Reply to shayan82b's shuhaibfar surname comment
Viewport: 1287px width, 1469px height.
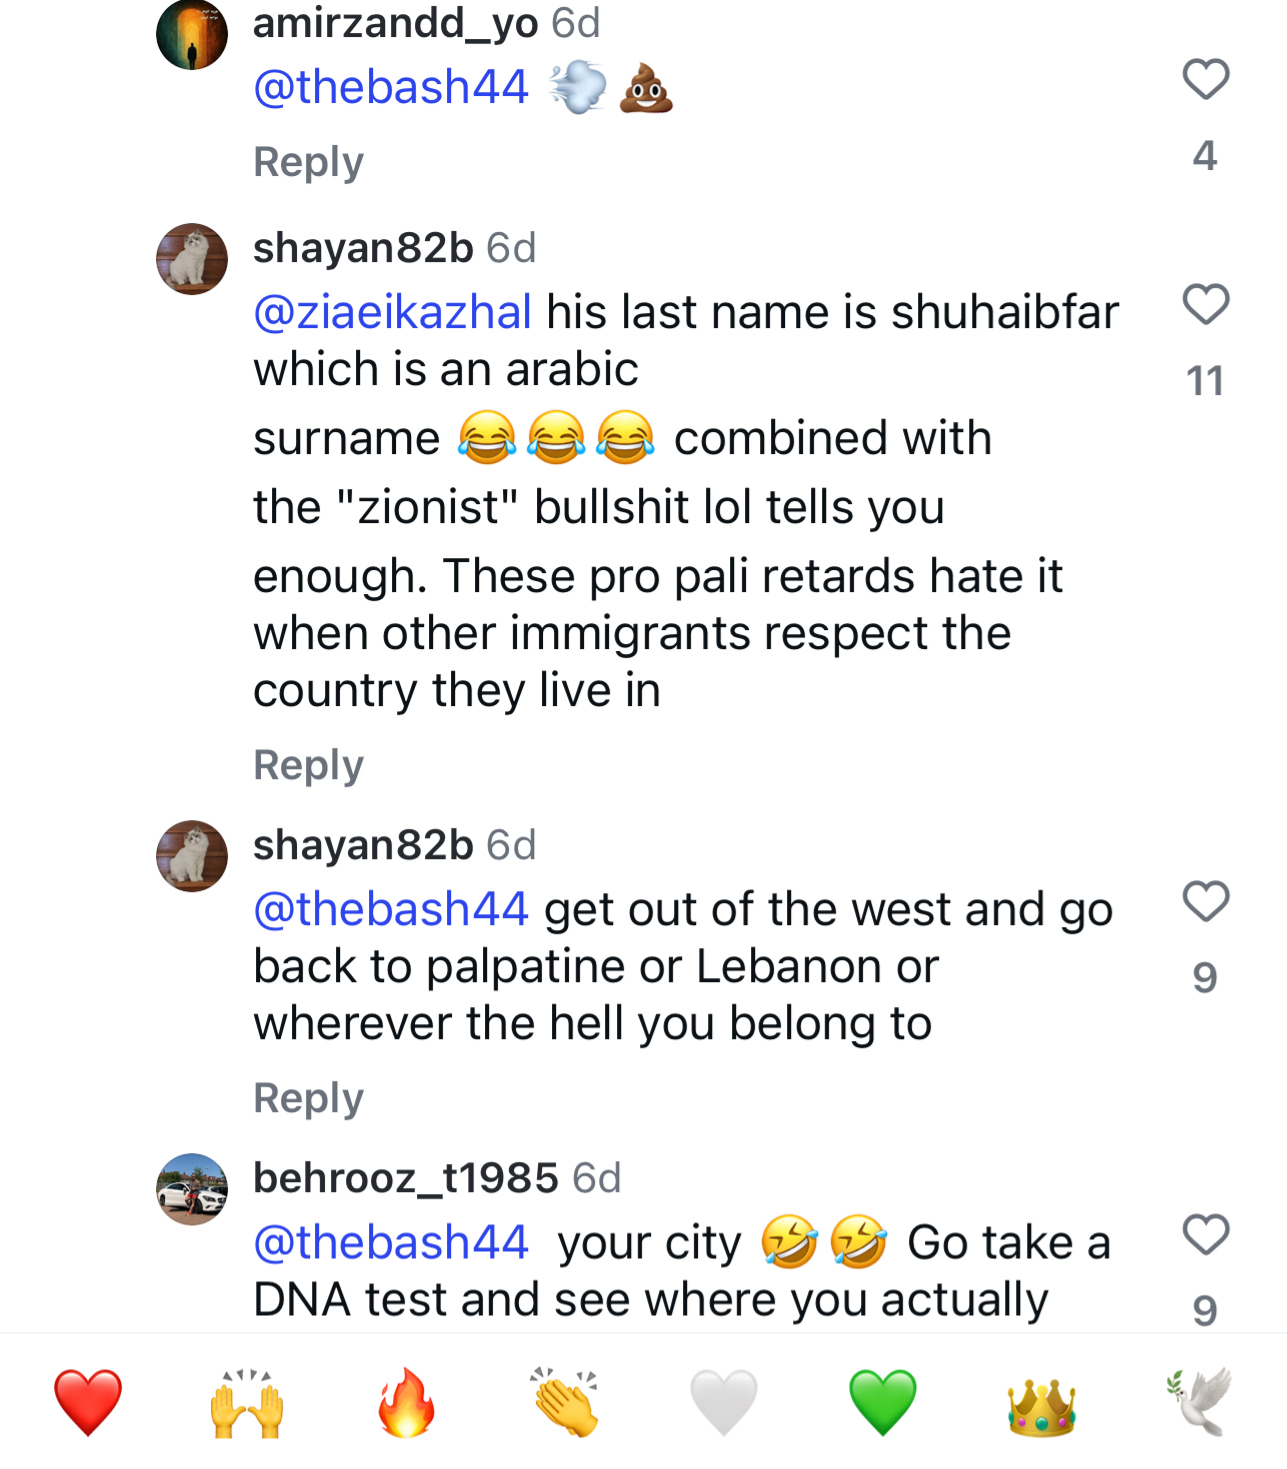[x=308, y=765]
